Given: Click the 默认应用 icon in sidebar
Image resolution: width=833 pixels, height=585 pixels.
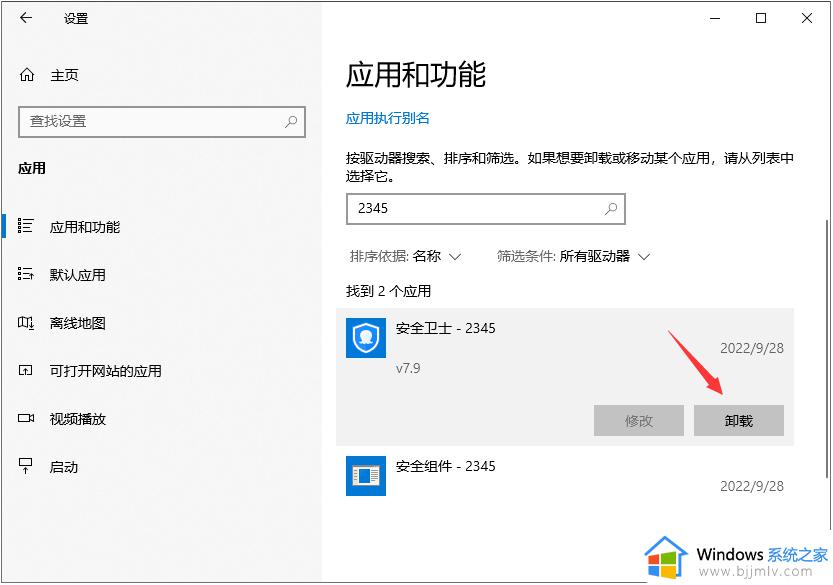Looking at the screenshot, I should tap(26, 274).
